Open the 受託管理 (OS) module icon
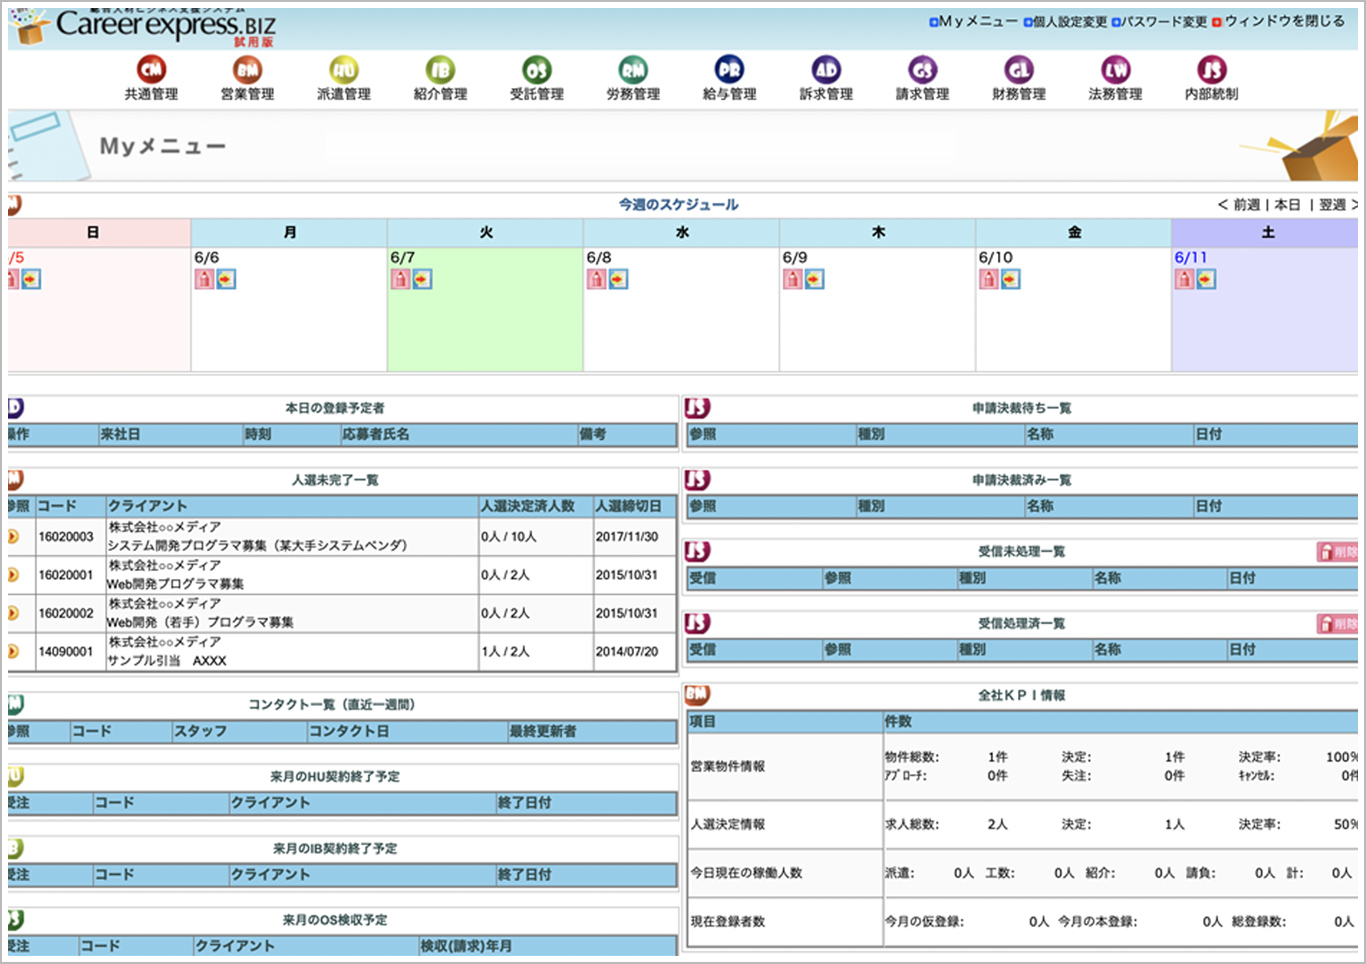The height and width of the screenshot is (964, 1366). 537,70
